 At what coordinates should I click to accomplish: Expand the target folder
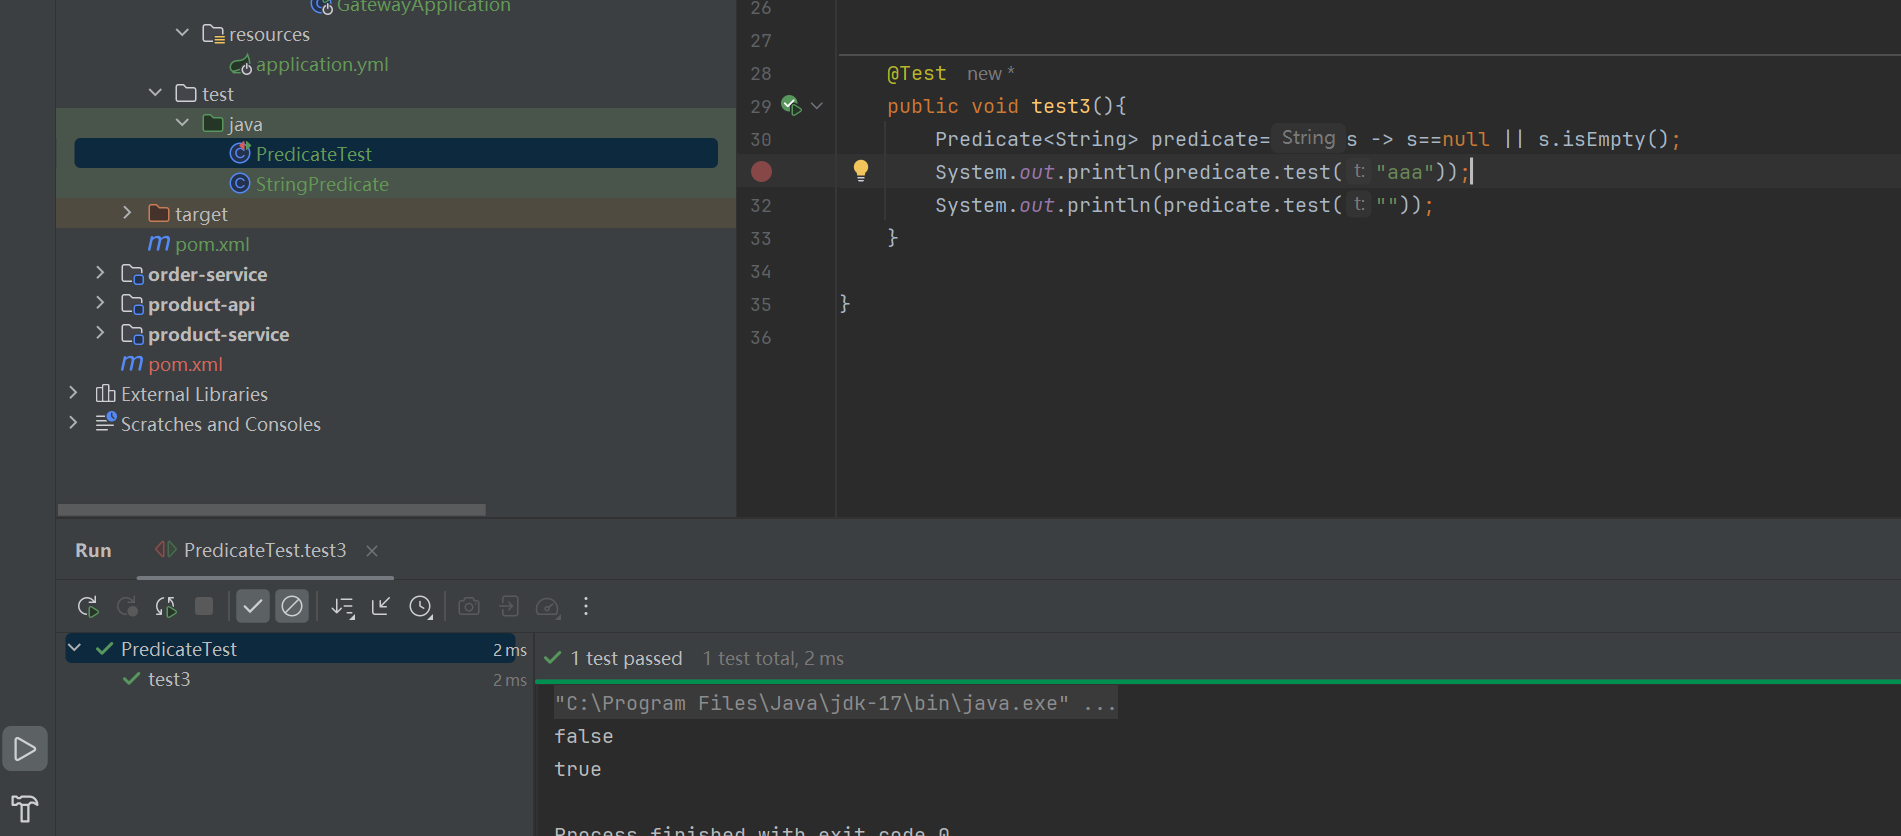pos(127,213)
